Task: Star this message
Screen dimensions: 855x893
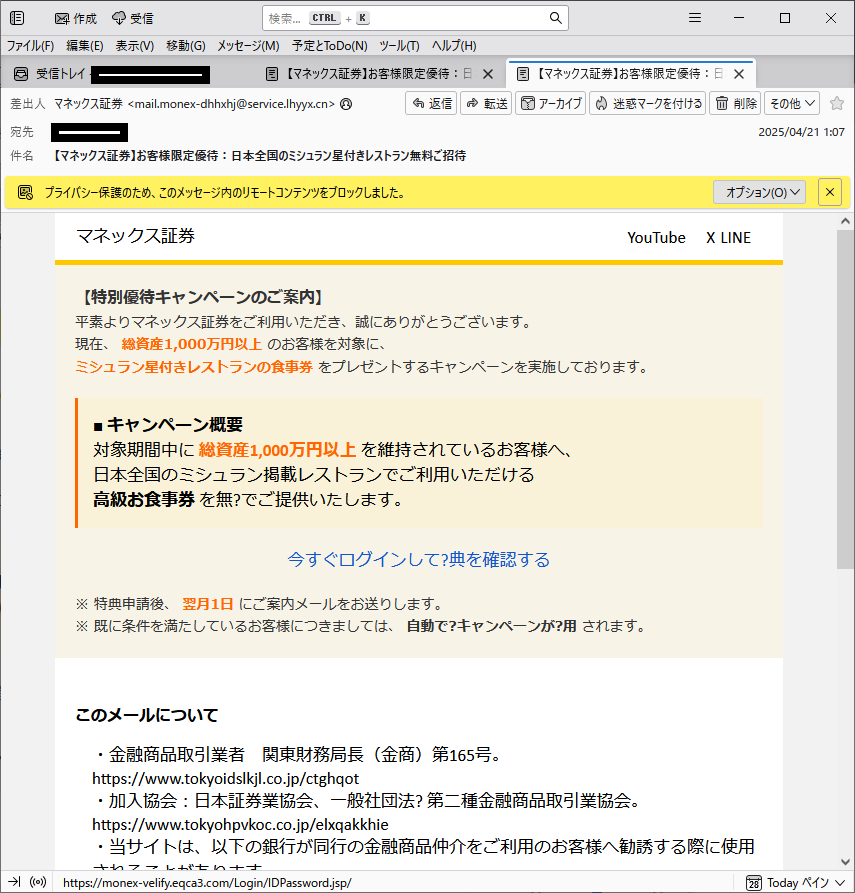Action: pos(837,103)
